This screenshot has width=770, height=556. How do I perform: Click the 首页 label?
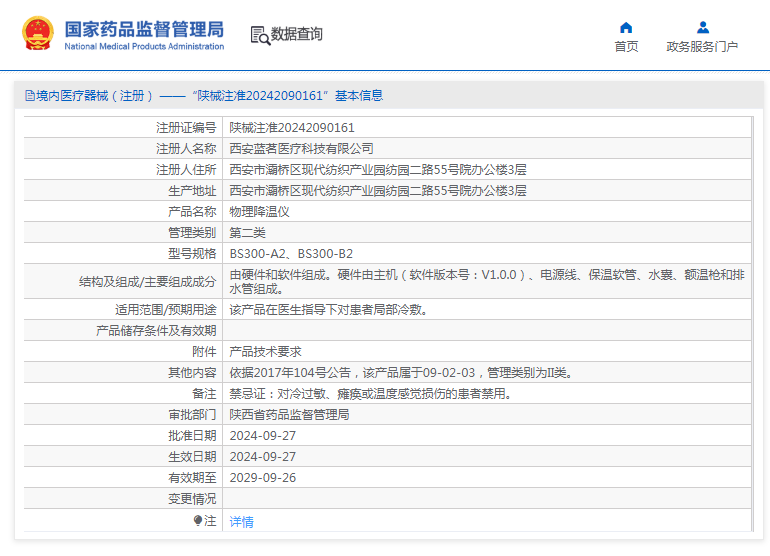coord(626,47)
